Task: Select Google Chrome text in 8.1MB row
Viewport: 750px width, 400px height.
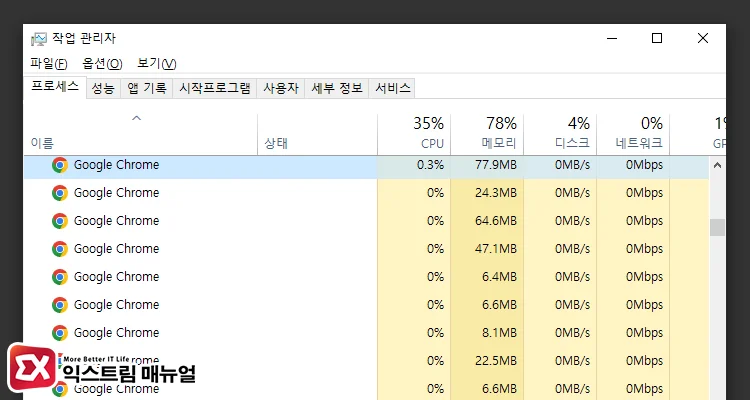Action: coord(116,333)
